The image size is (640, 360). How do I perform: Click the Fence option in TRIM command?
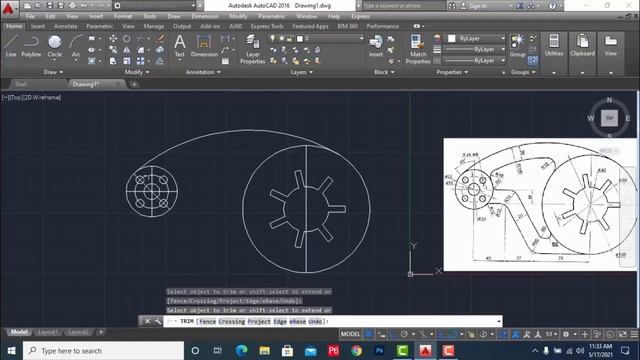207,322
